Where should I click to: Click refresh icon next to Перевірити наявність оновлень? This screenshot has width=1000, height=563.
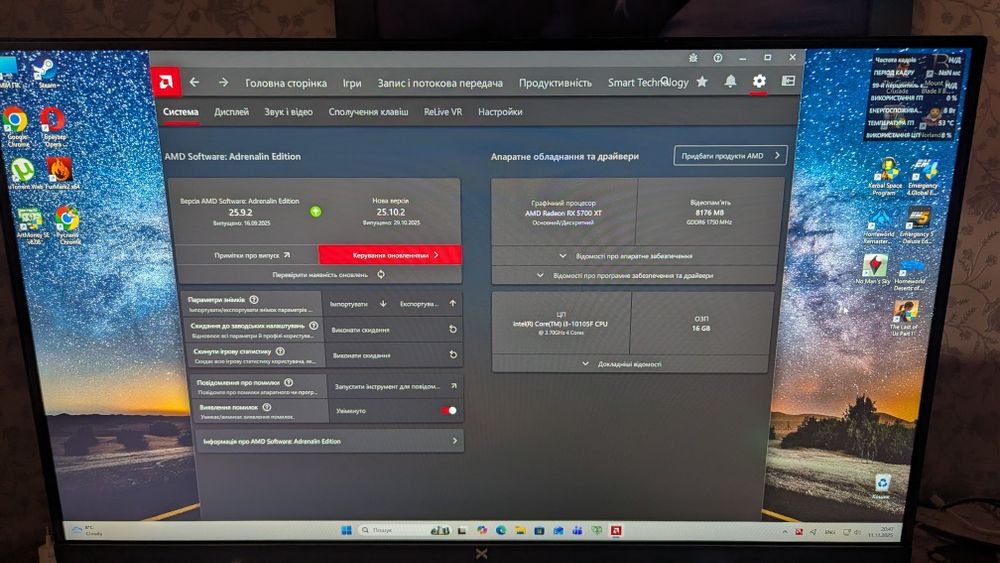pyautogui.click(x=381, y=275)
